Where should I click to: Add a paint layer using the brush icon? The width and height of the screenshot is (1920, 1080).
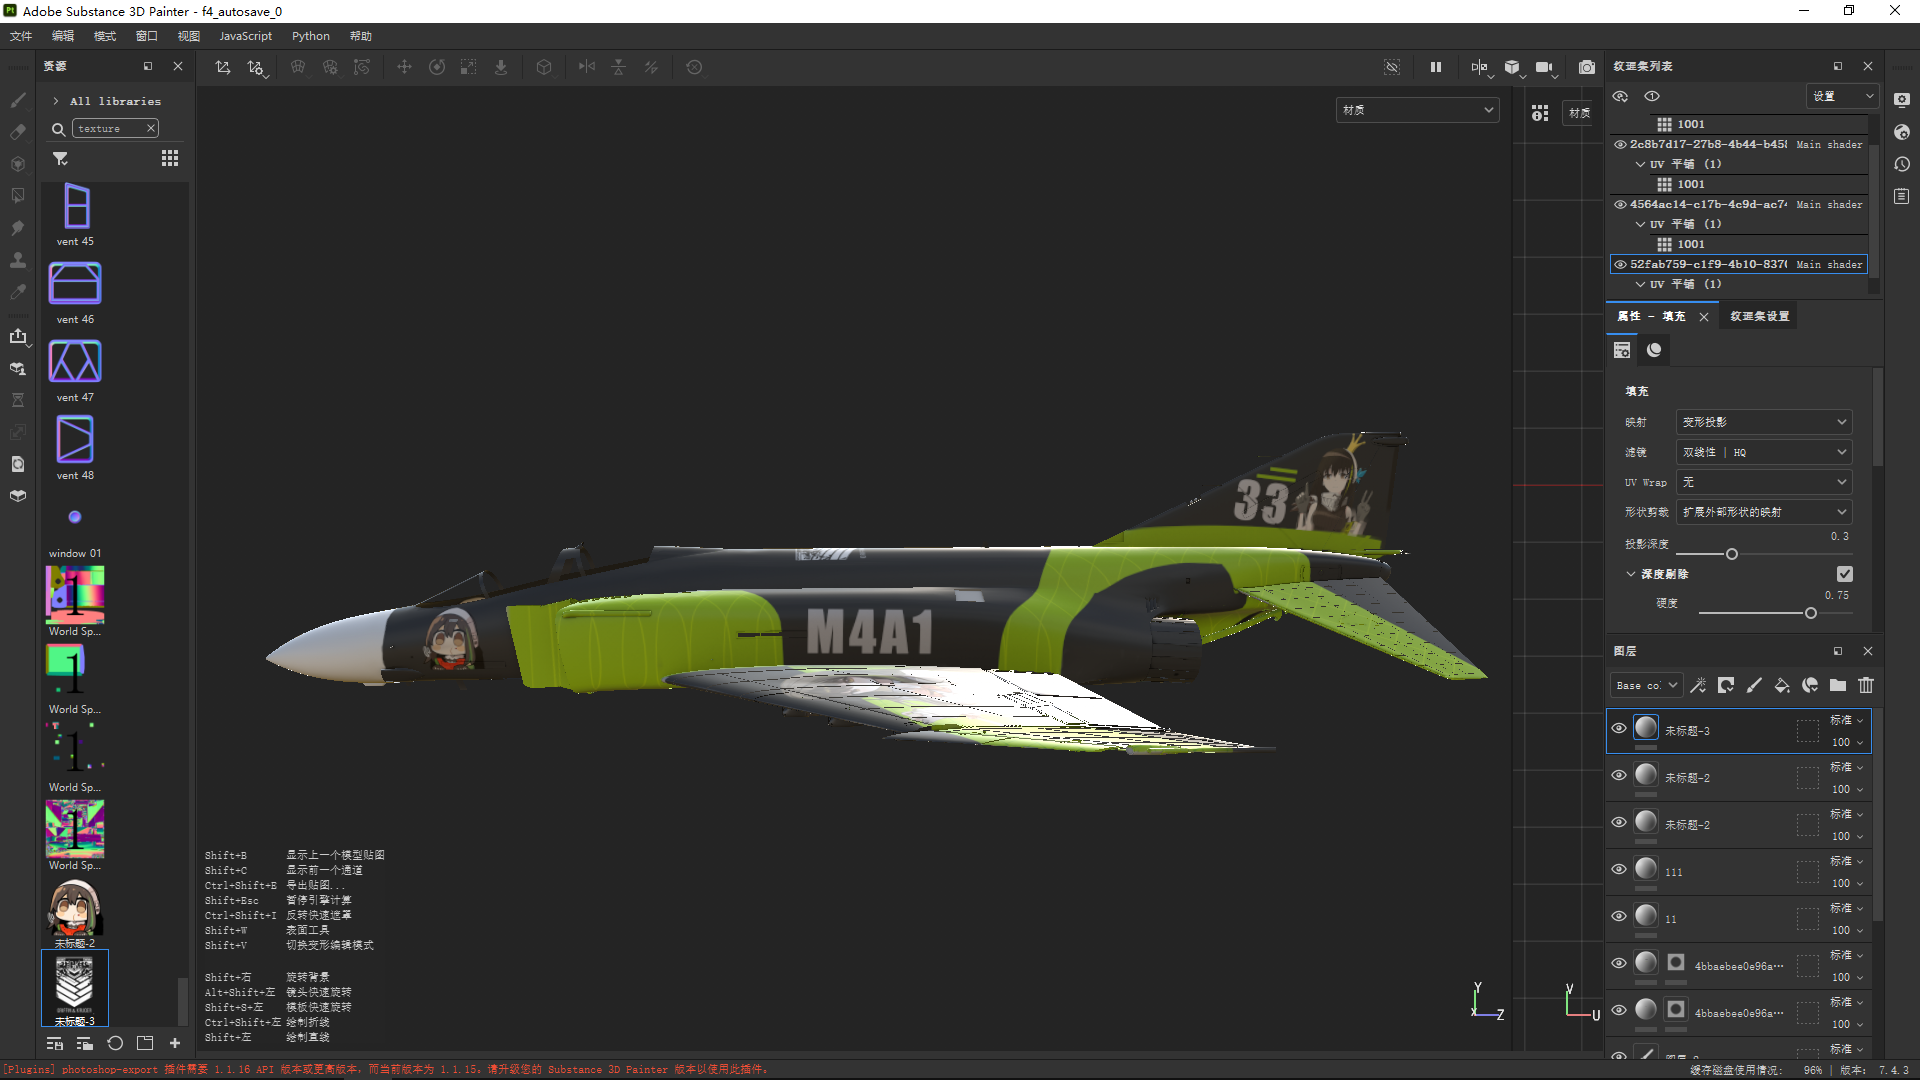[x=1754, y=686]
